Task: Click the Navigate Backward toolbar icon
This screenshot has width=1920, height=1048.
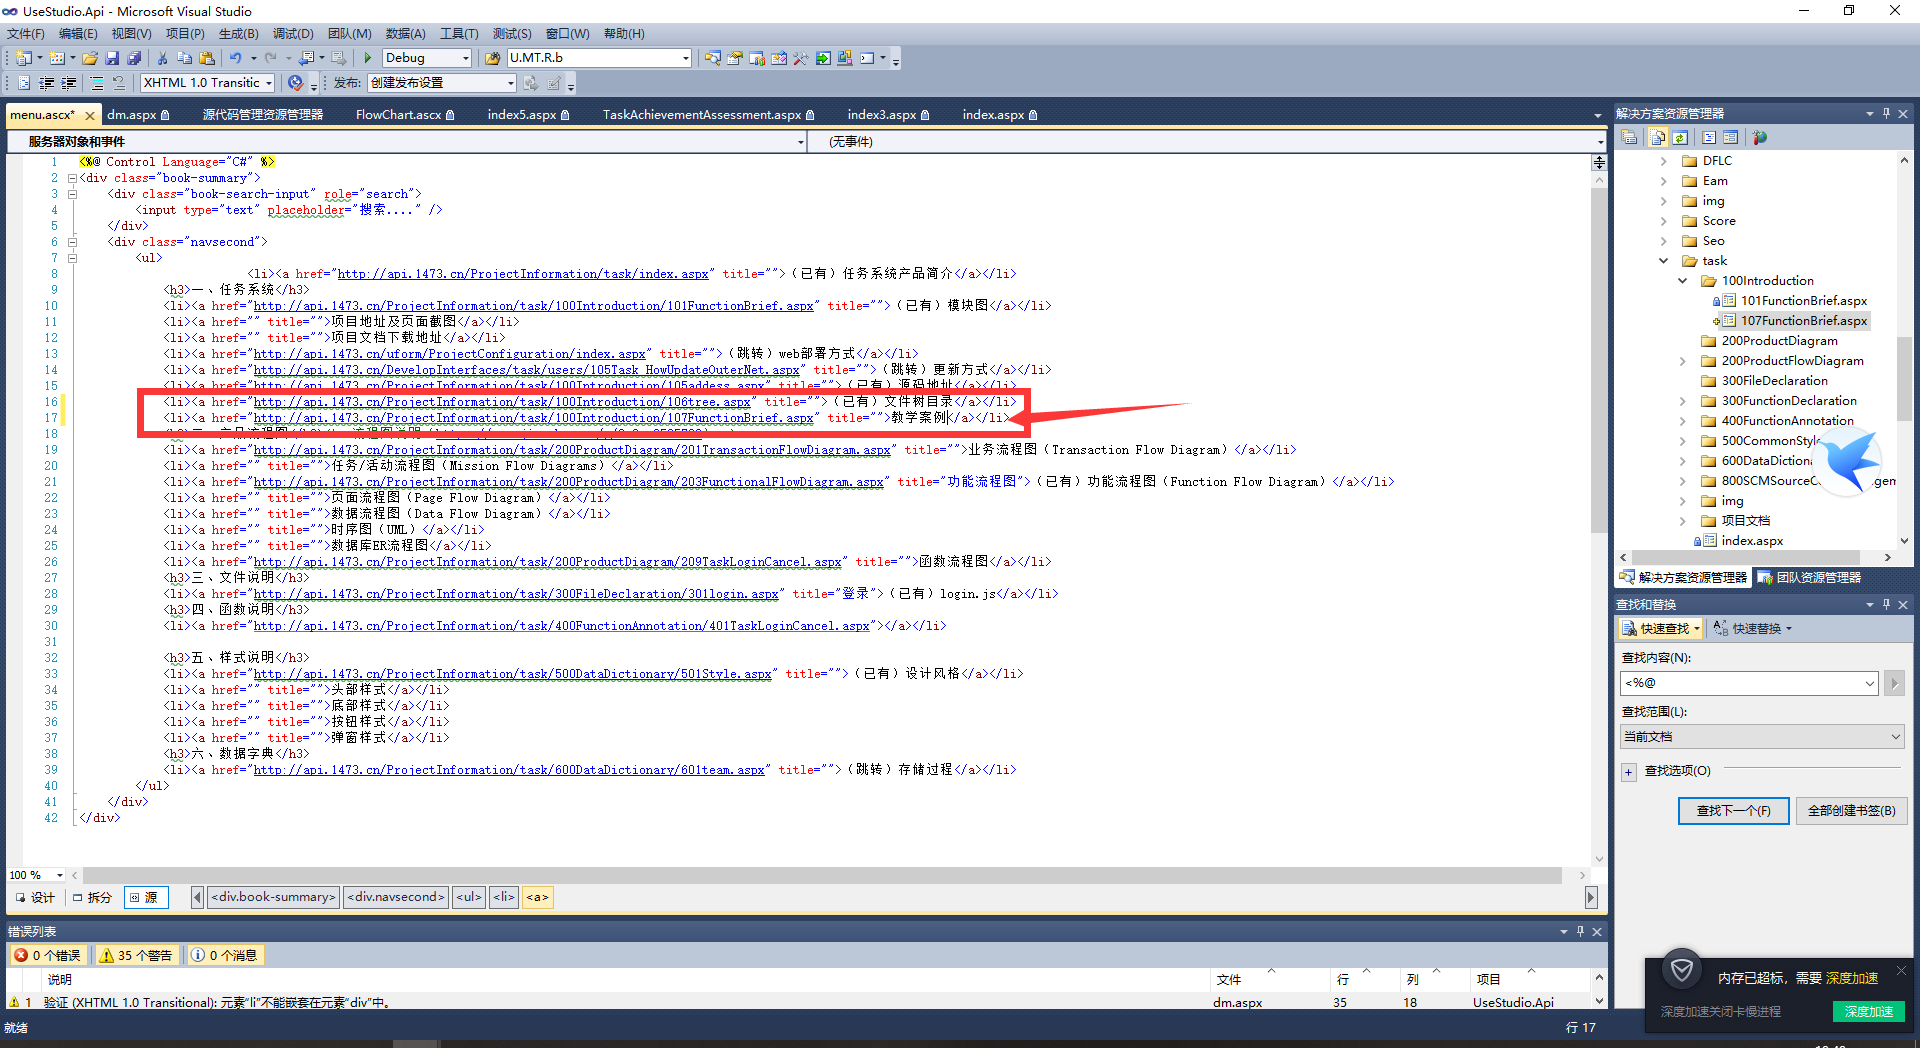Action: 307,58
